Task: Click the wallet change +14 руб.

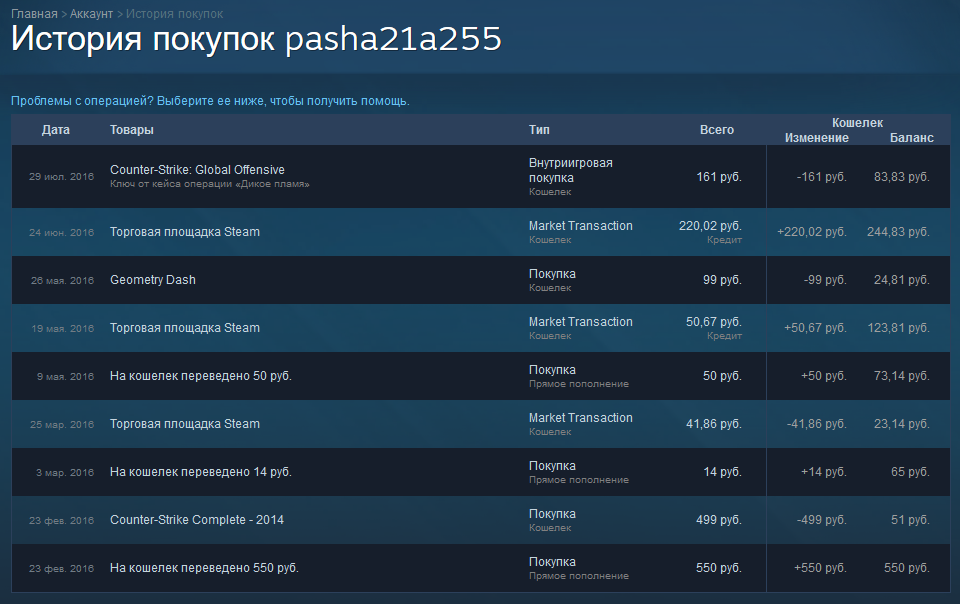Action: point(824,472)
